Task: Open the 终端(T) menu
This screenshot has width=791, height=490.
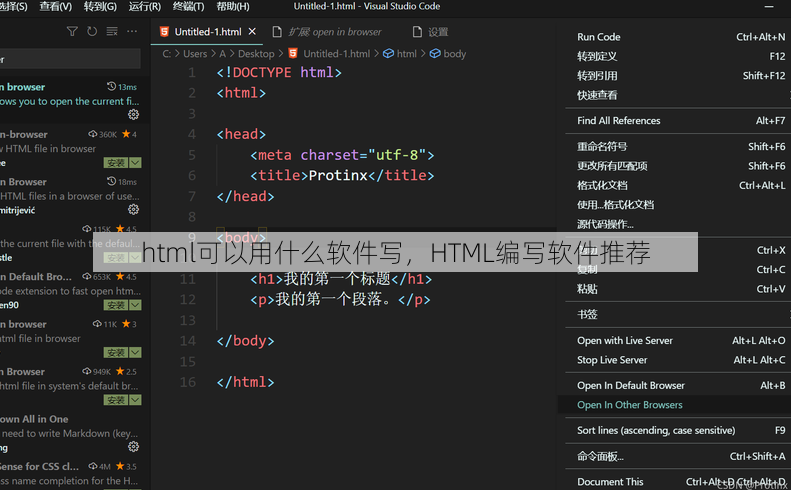Action: 189,7
